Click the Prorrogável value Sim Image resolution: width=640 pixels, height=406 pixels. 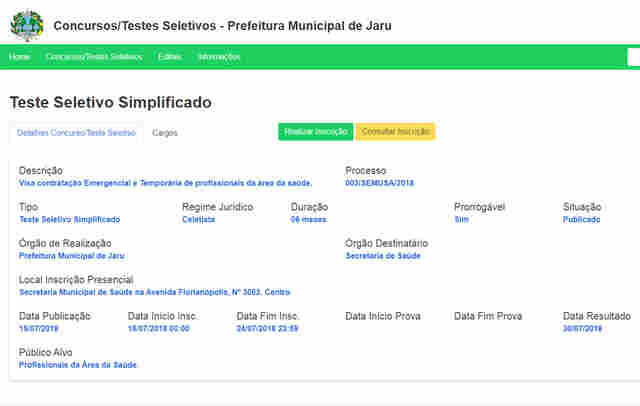pos(461,220)
